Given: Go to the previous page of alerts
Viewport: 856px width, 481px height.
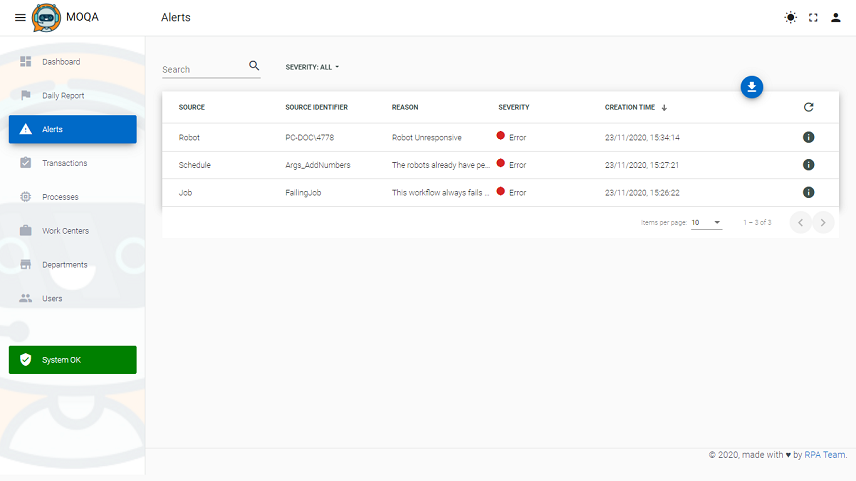Looking at the screenshot, I should (800, 222).
